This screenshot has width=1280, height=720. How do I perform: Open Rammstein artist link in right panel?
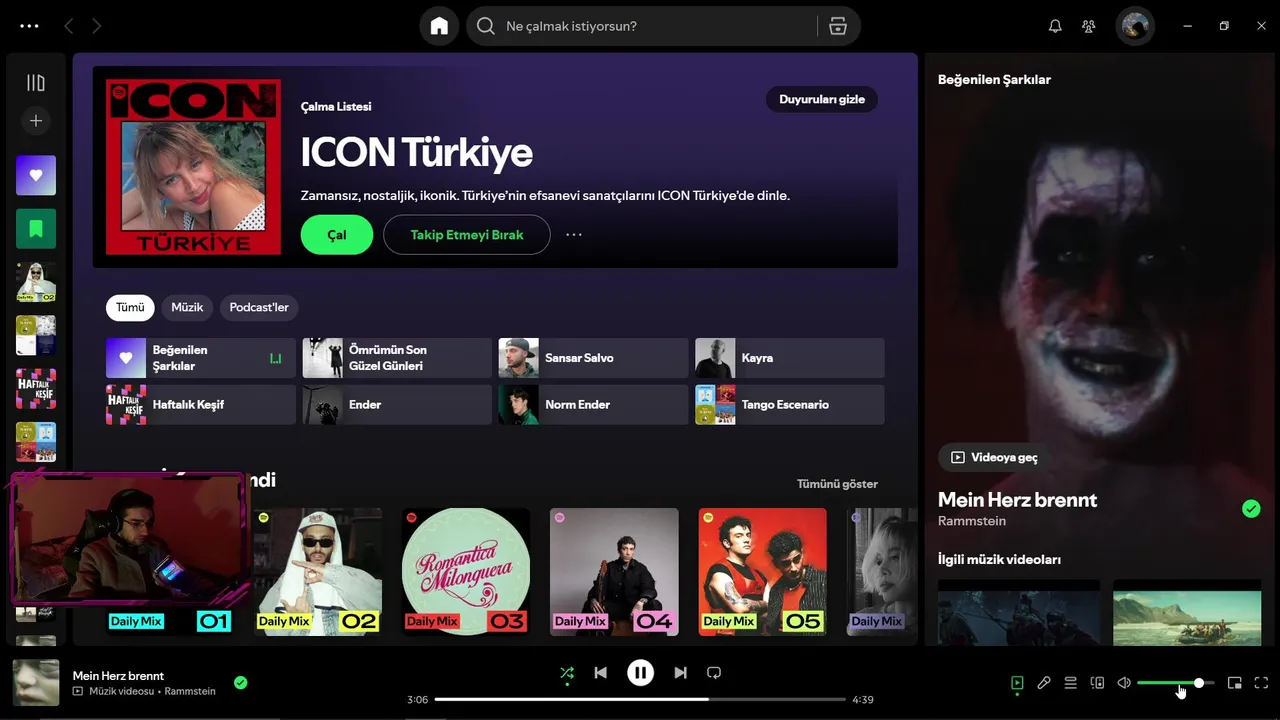click(x=972, y=521)
